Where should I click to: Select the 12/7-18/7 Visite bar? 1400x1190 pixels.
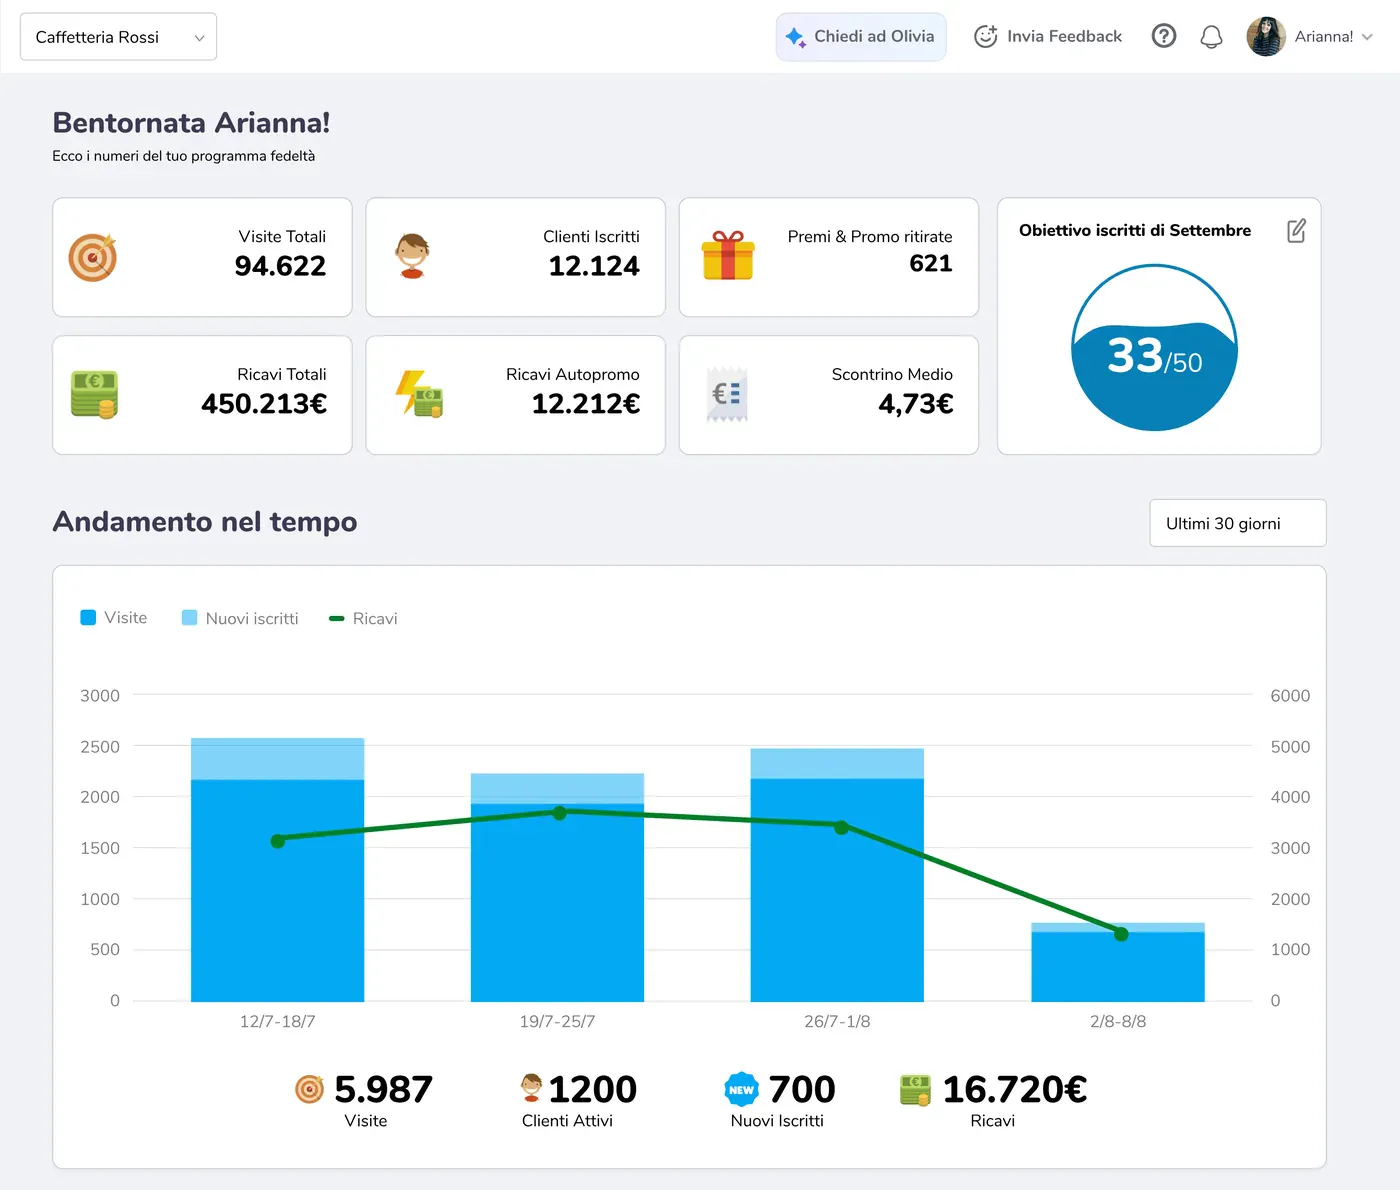(277, 890)
